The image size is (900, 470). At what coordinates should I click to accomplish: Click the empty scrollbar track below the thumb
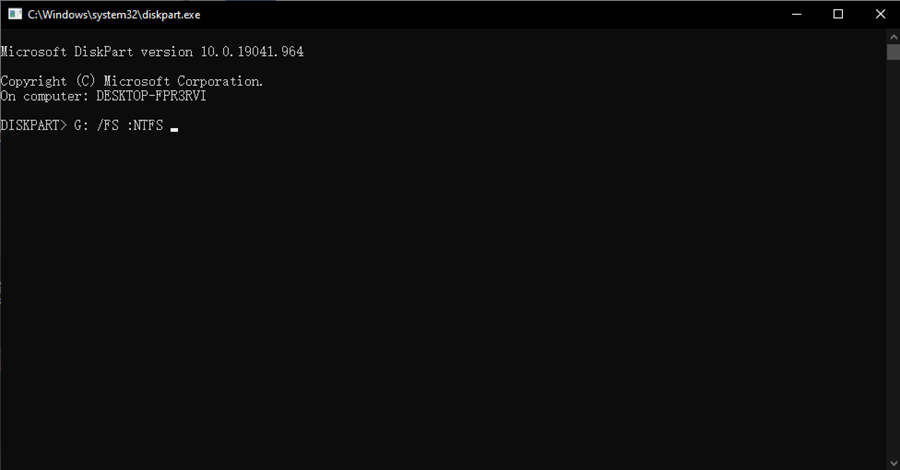(x=893, y=258)
